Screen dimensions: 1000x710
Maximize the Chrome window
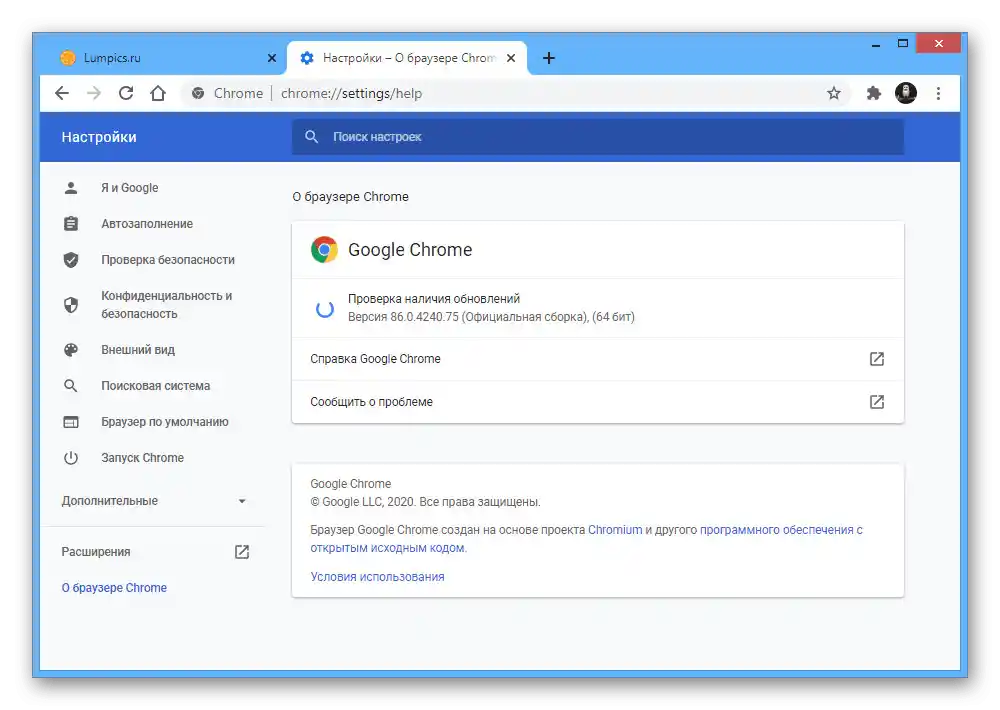click(902, 44)
